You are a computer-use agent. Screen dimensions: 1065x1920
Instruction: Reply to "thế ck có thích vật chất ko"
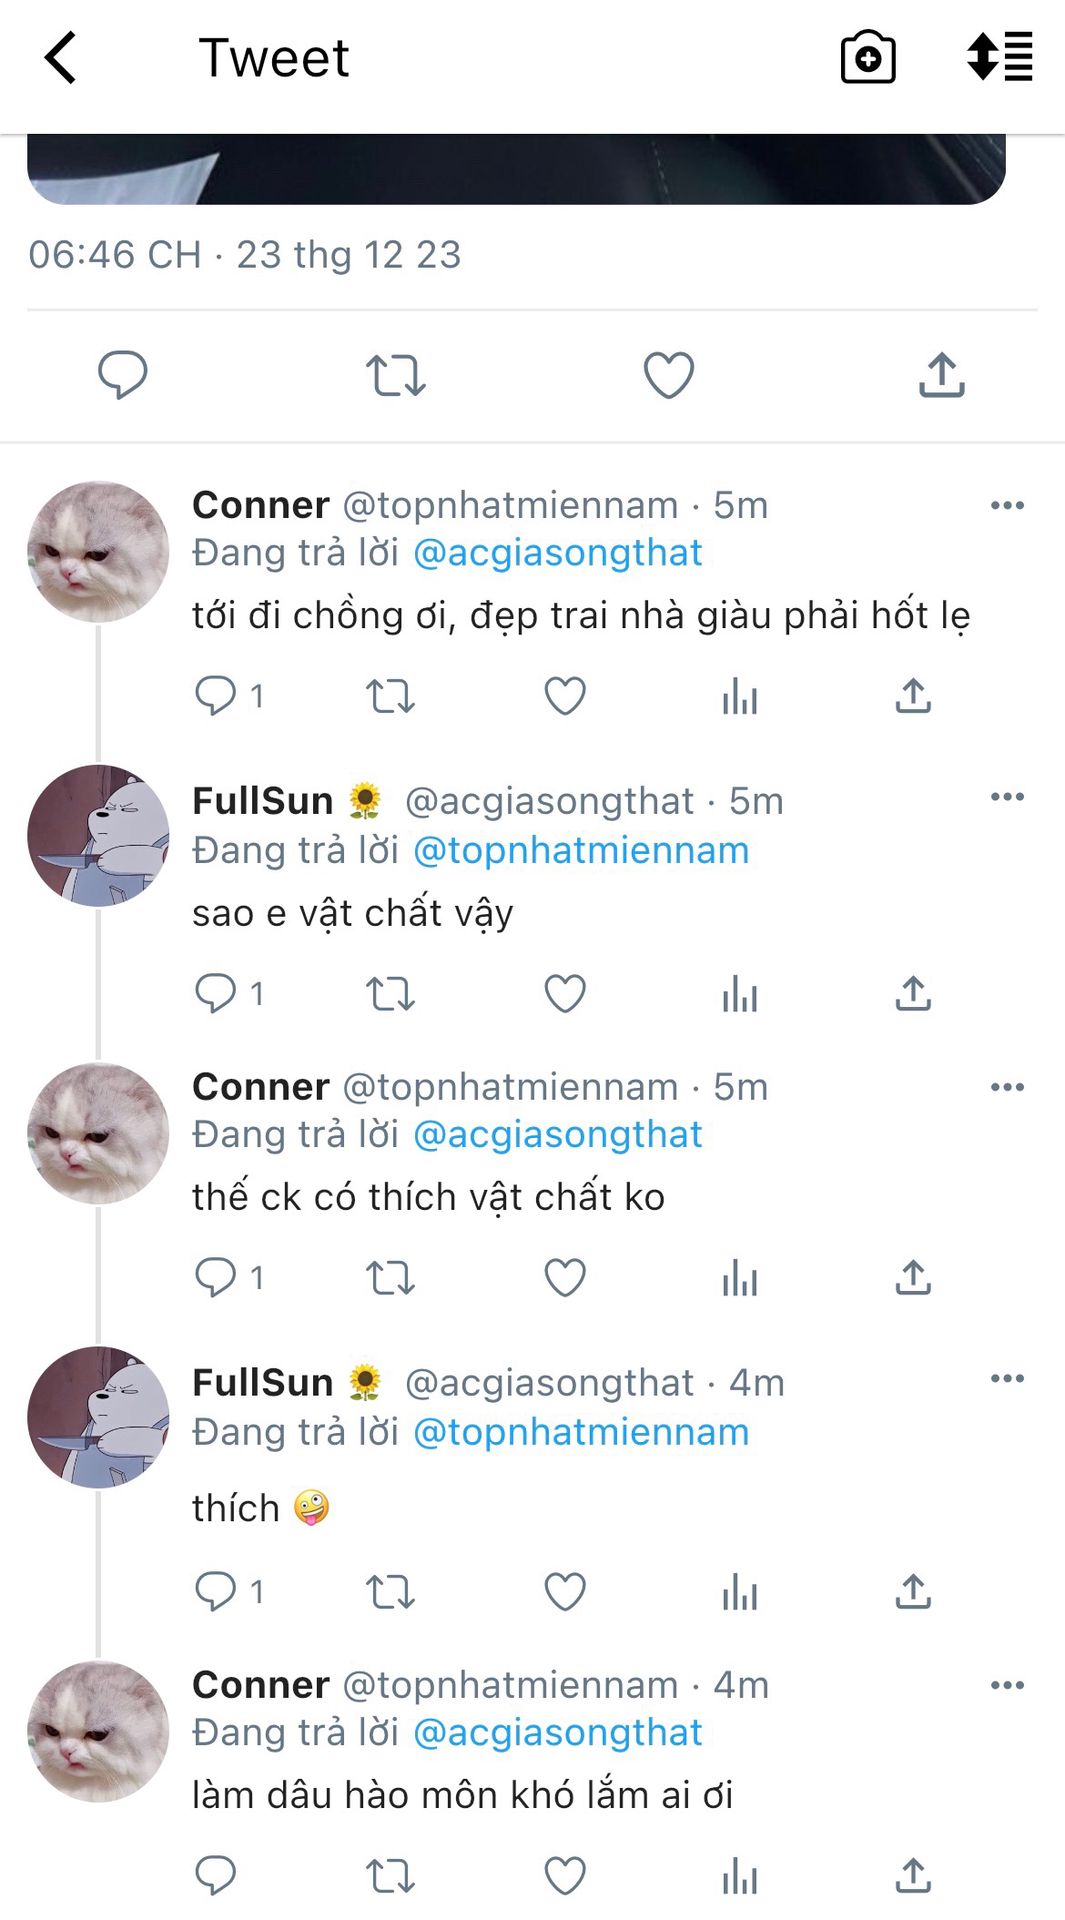pyautogui.click(x=215, y=1277)
